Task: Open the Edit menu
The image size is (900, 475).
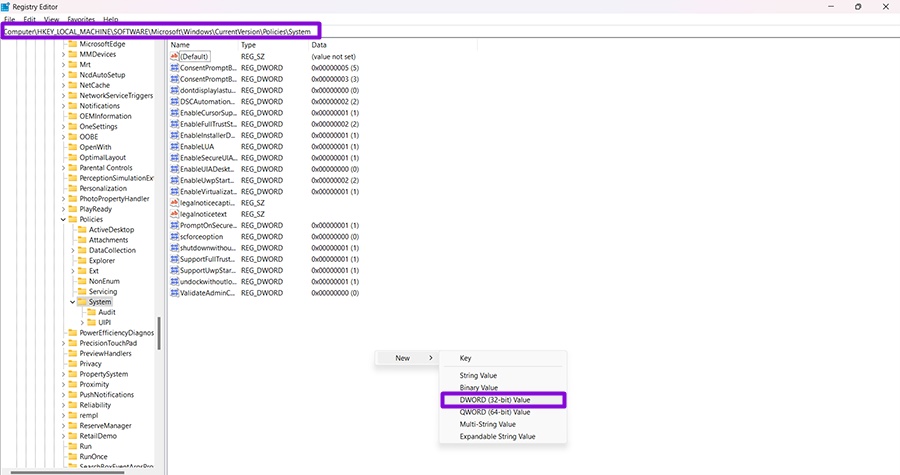Action: [30, 20]
